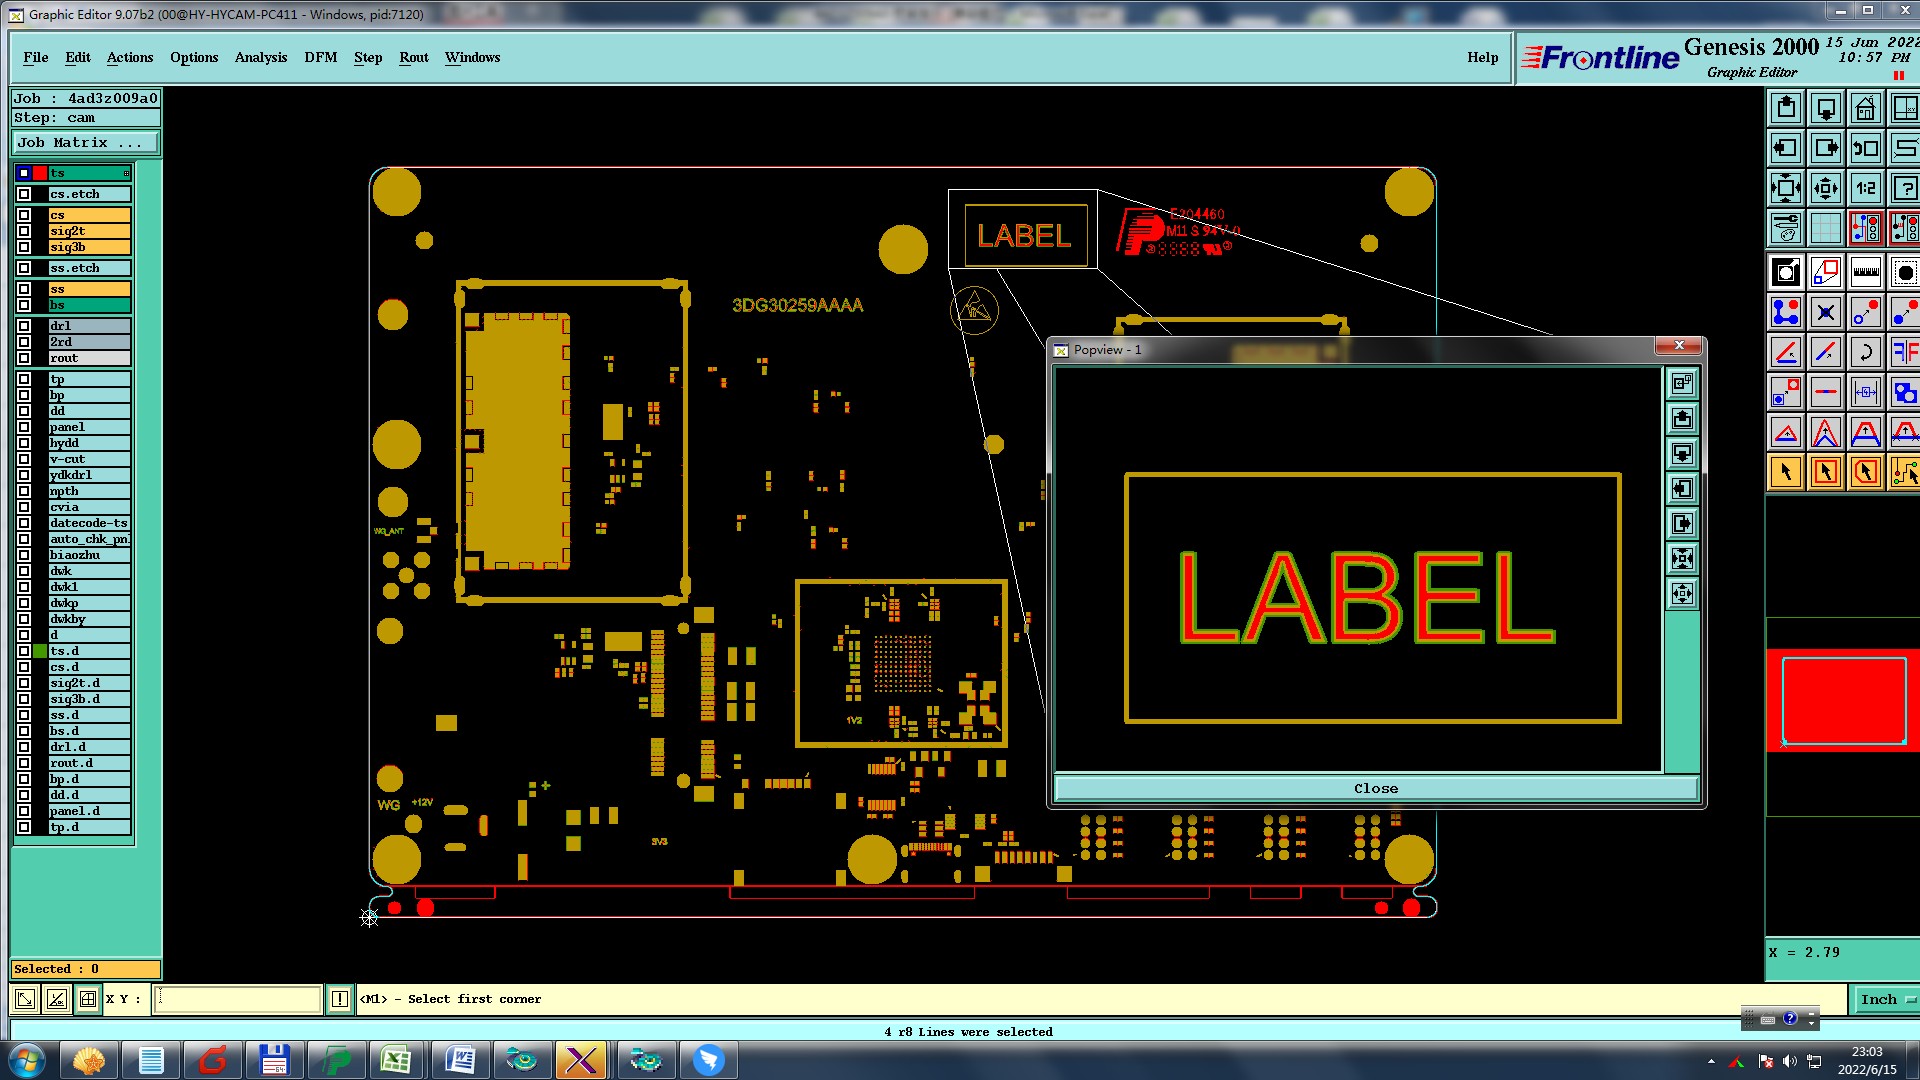The image size is (1920, 1080).
Task: Click the X Y coordinate input field
Action: click(x=237, y=999)
